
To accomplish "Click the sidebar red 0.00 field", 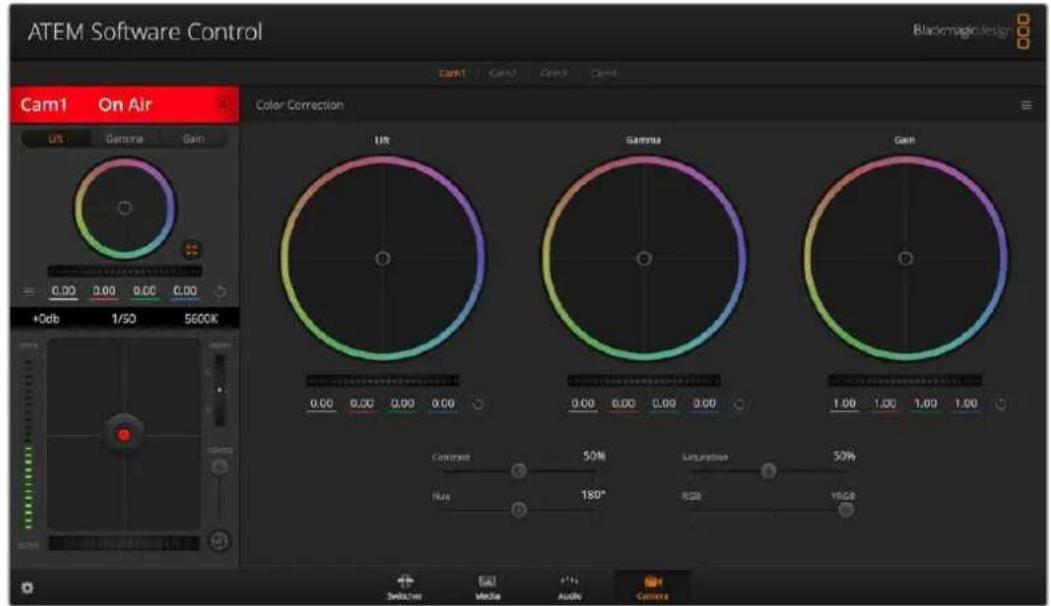I will 104,292.
